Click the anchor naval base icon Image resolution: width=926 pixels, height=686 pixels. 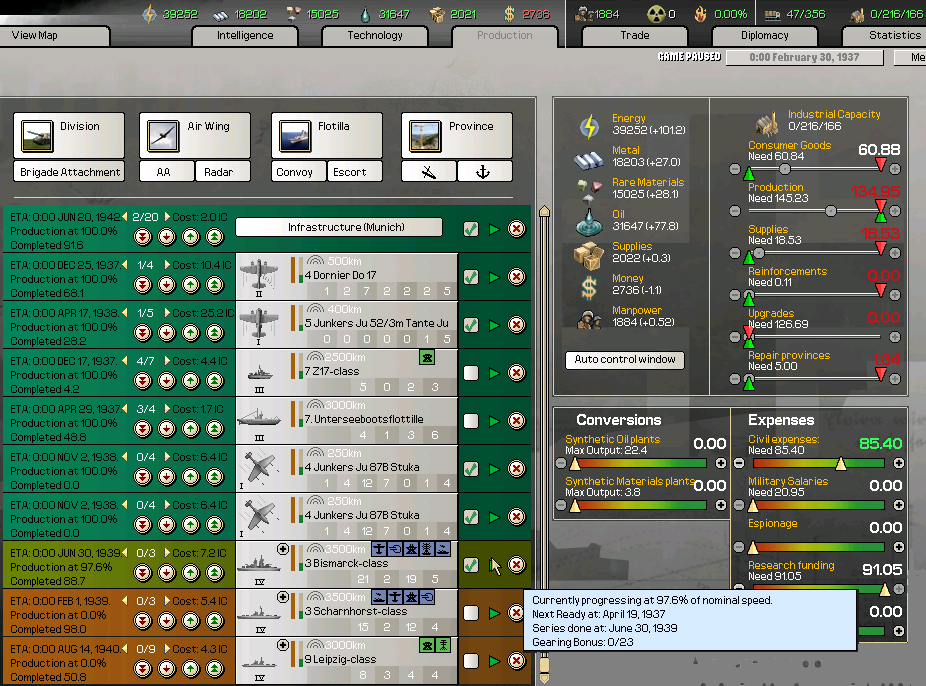[x=485, y=172]
